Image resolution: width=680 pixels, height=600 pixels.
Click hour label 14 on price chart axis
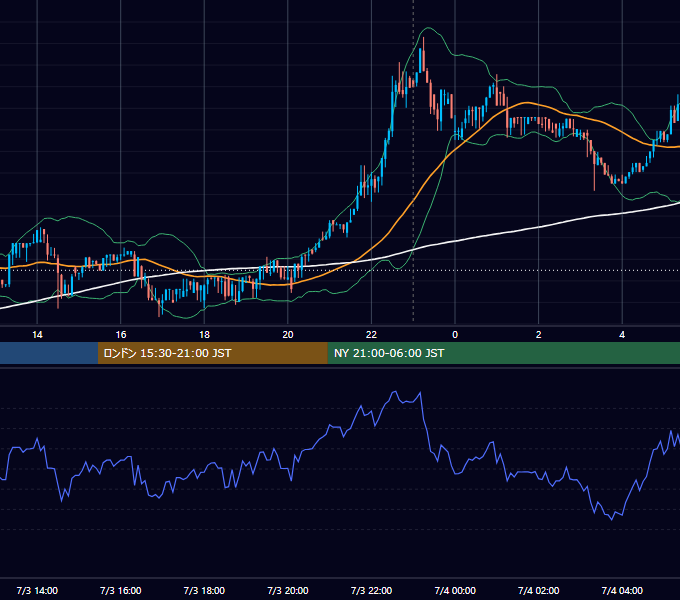(37, 335)
